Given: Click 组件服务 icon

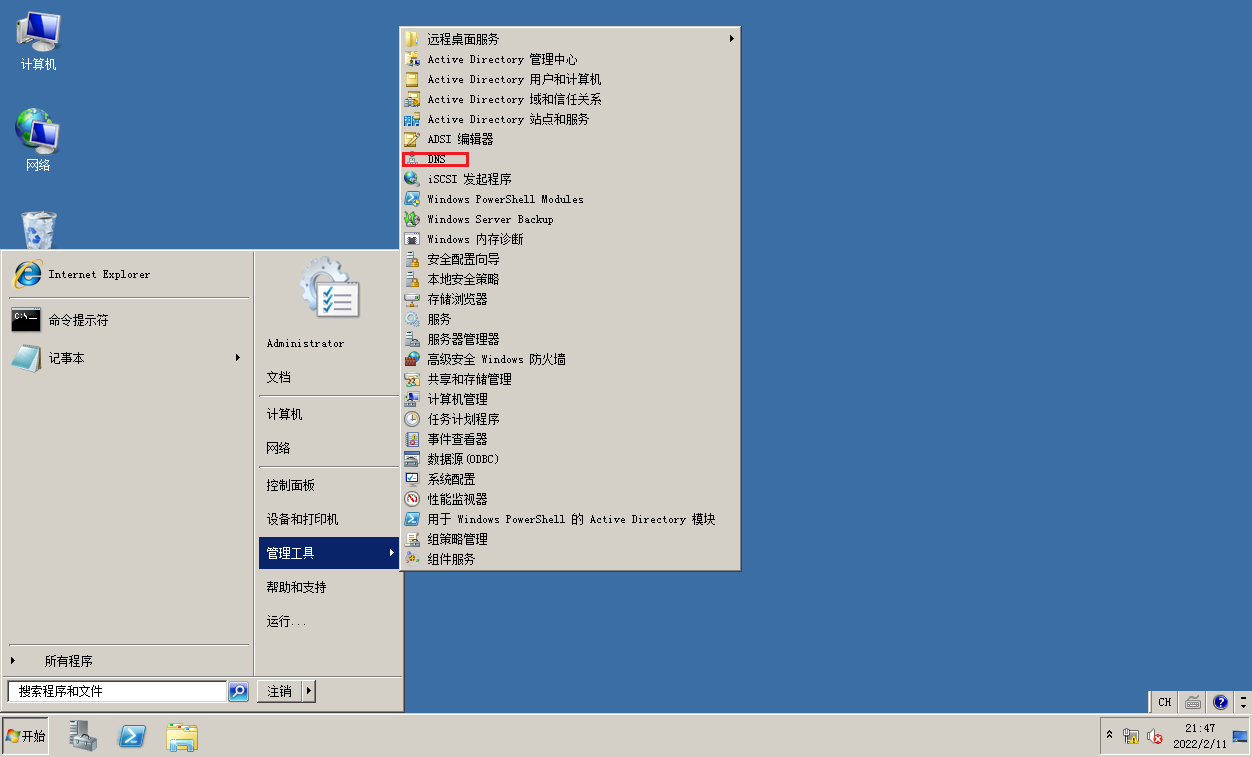Looking at the screenshot, I should click(x=411, y=559).
